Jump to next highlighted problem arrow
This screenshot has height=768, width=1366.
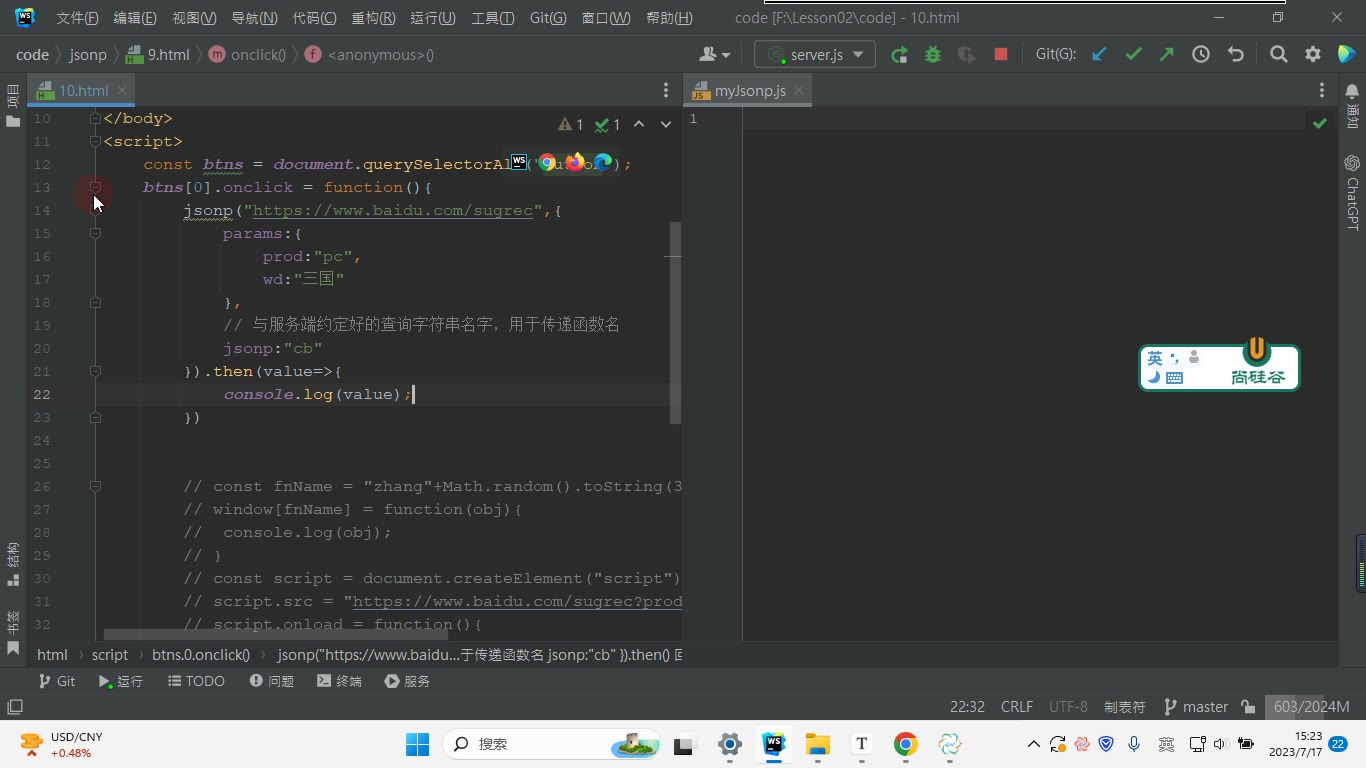point(665,125)
